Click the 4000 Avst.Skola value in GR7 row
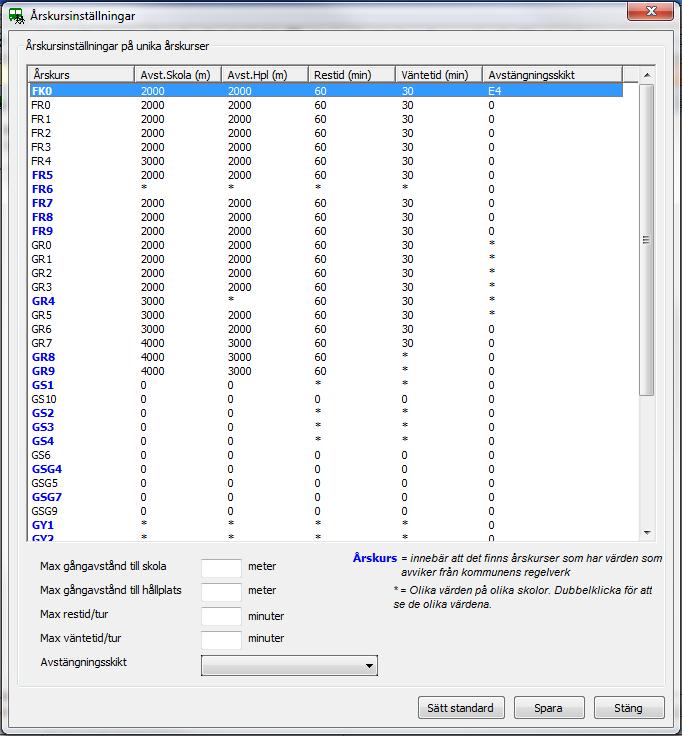 pos(153,343)
